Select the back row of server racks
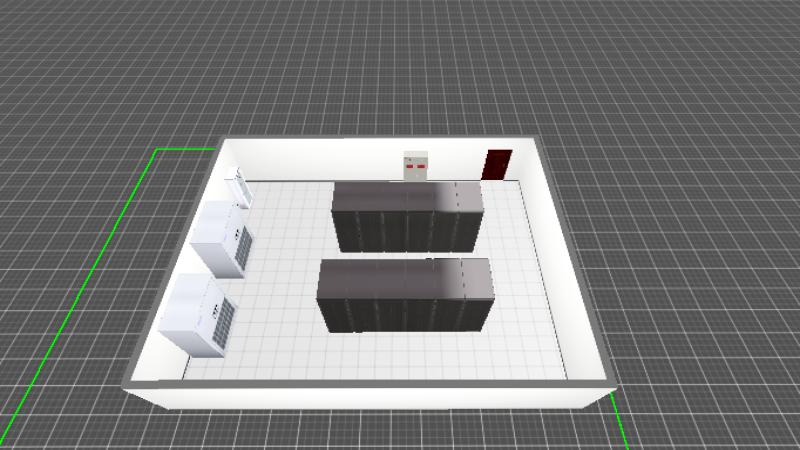This screenshot has width=800, height=450. click(x=407, y=215)
